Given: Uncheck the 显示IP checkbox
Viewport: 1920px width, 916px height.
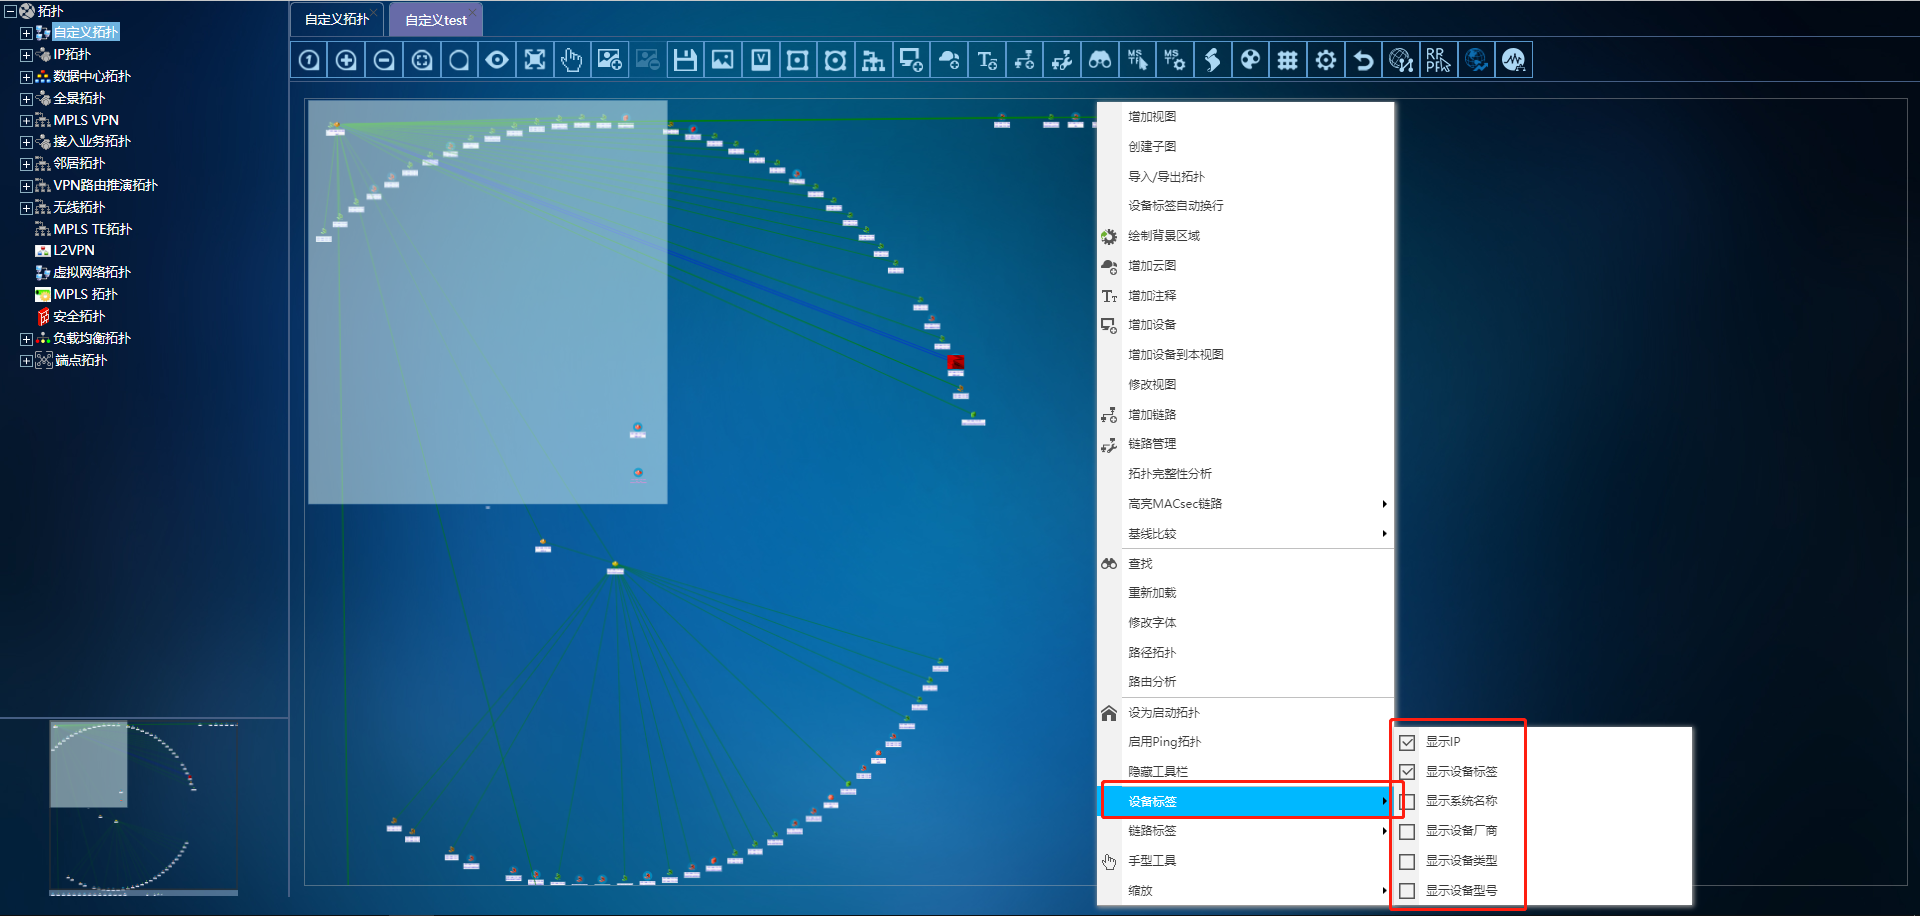Looking at the screenshot, I should click(1407, 742).
